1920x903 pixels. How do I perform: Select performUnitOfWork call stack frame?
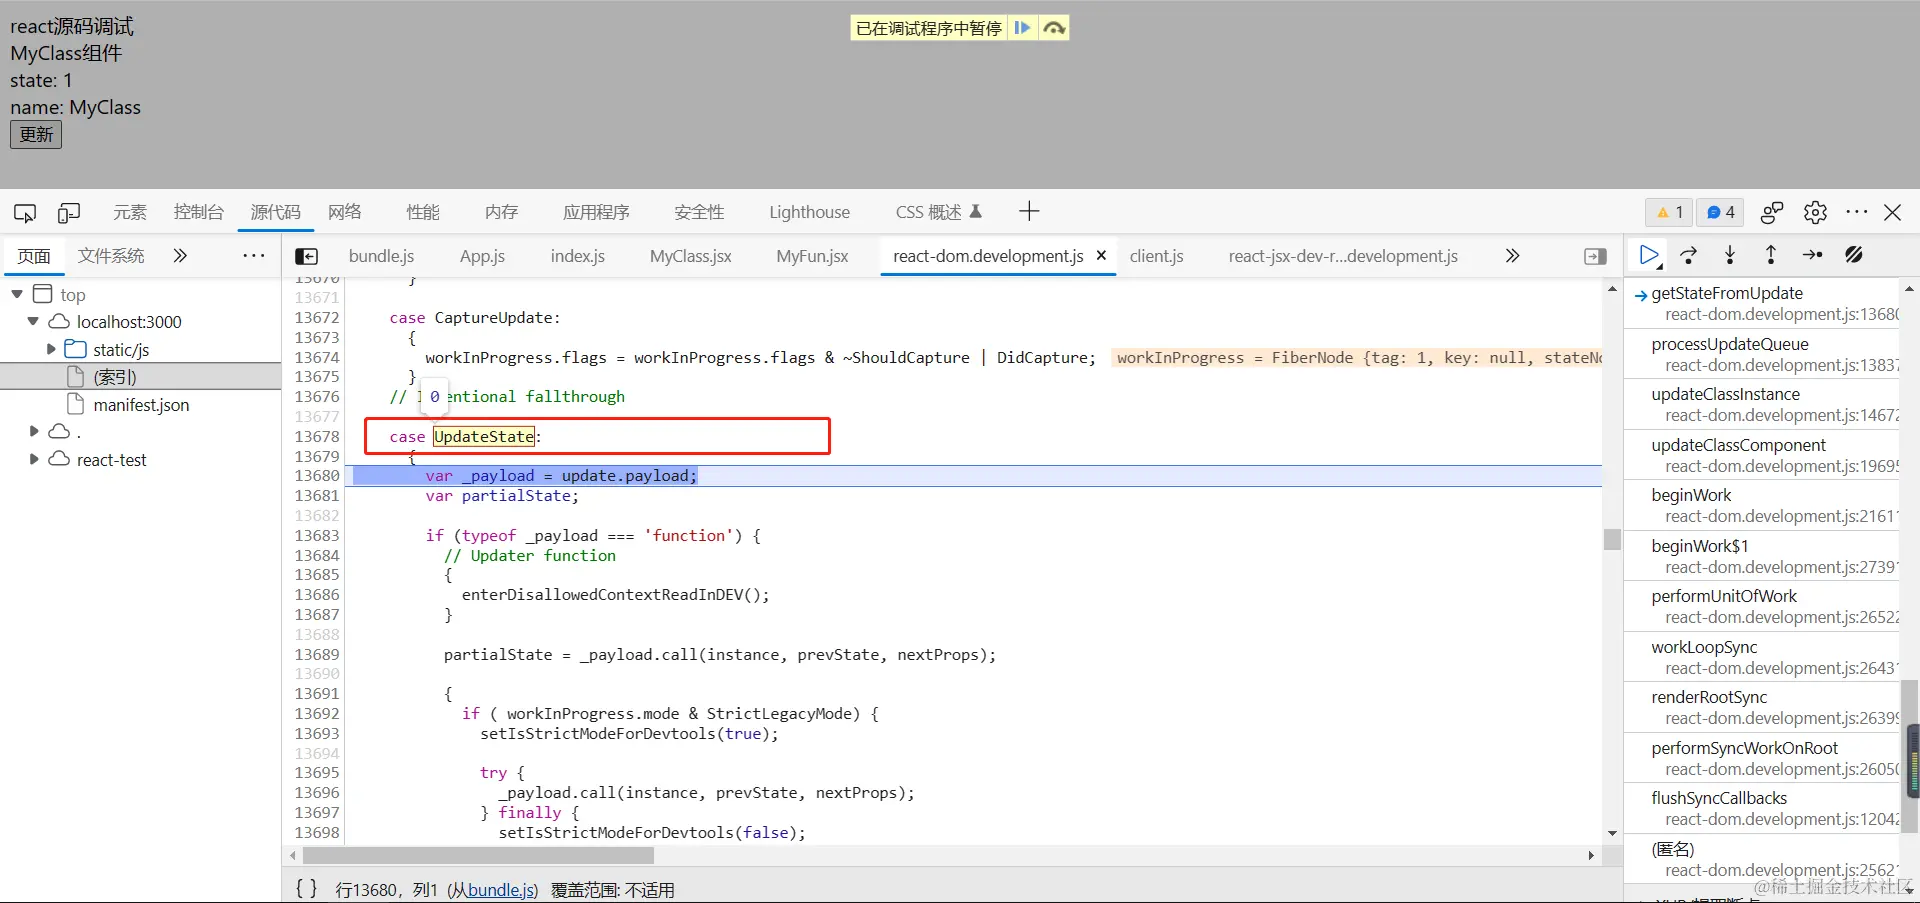[x=1762, y=606]
